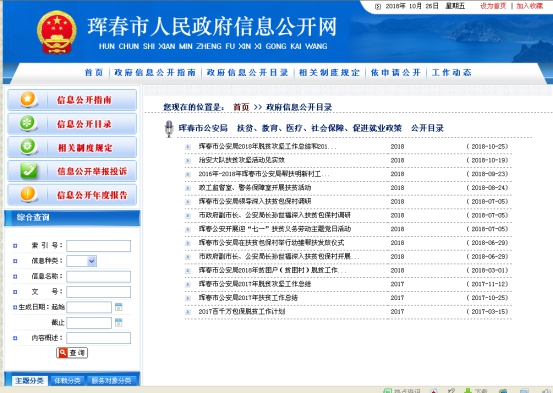Focus the 内容概述 input field
The image size is (553, 393).
tap(98, 338)
